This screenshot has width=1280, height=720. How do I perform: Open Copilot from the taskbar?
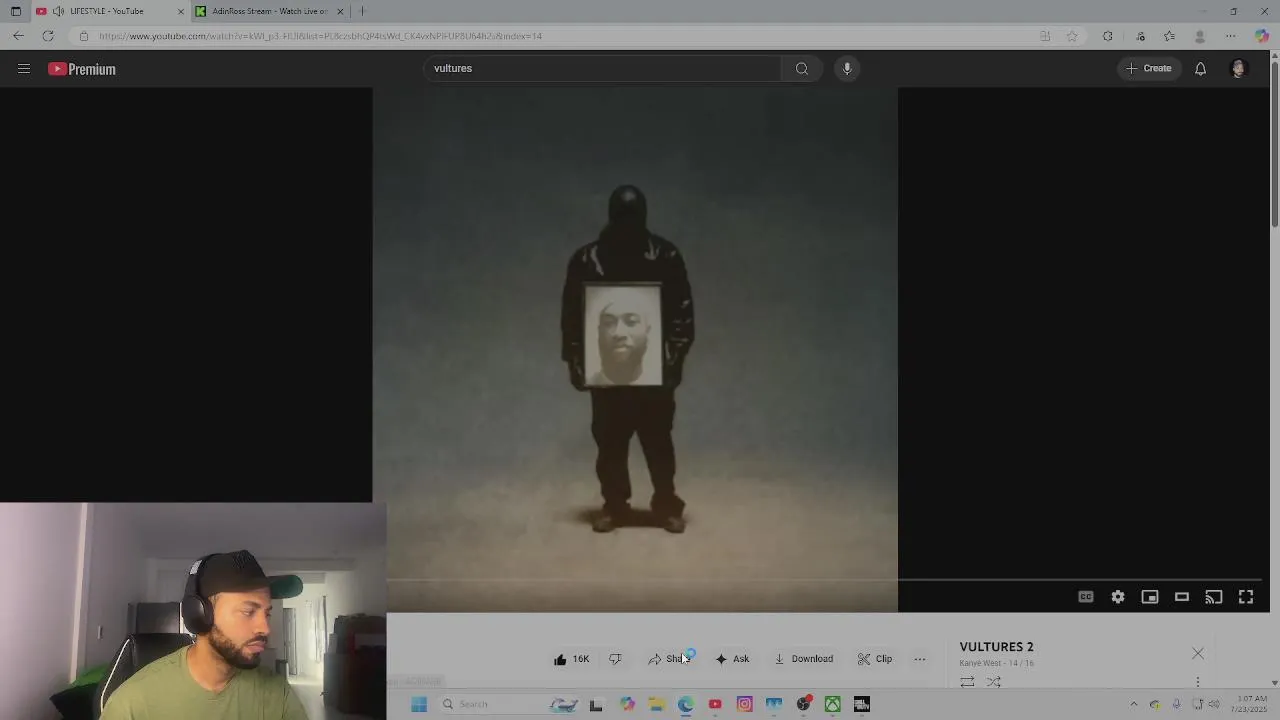(x=627, y=704)
